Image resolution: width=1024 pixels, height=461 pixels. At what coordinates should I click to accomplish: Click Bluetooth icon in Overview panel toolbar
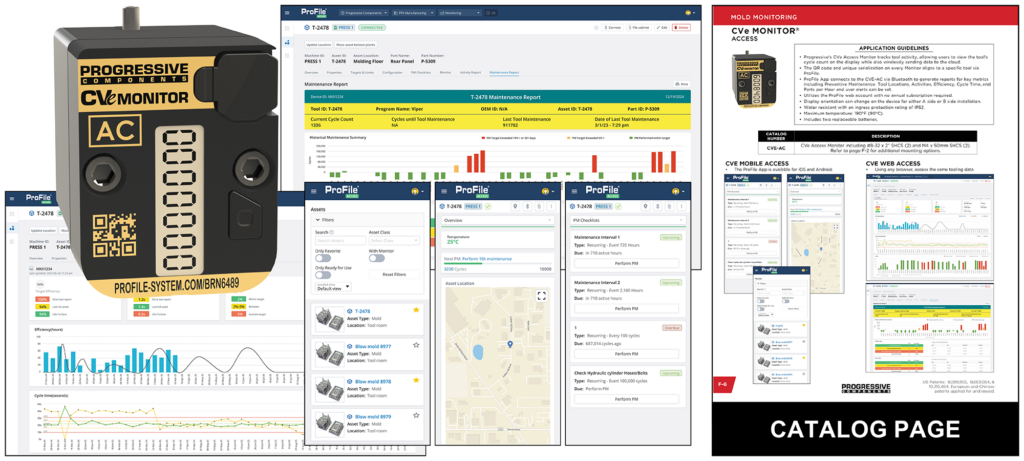pyautogui.click(x=528, y=206)
